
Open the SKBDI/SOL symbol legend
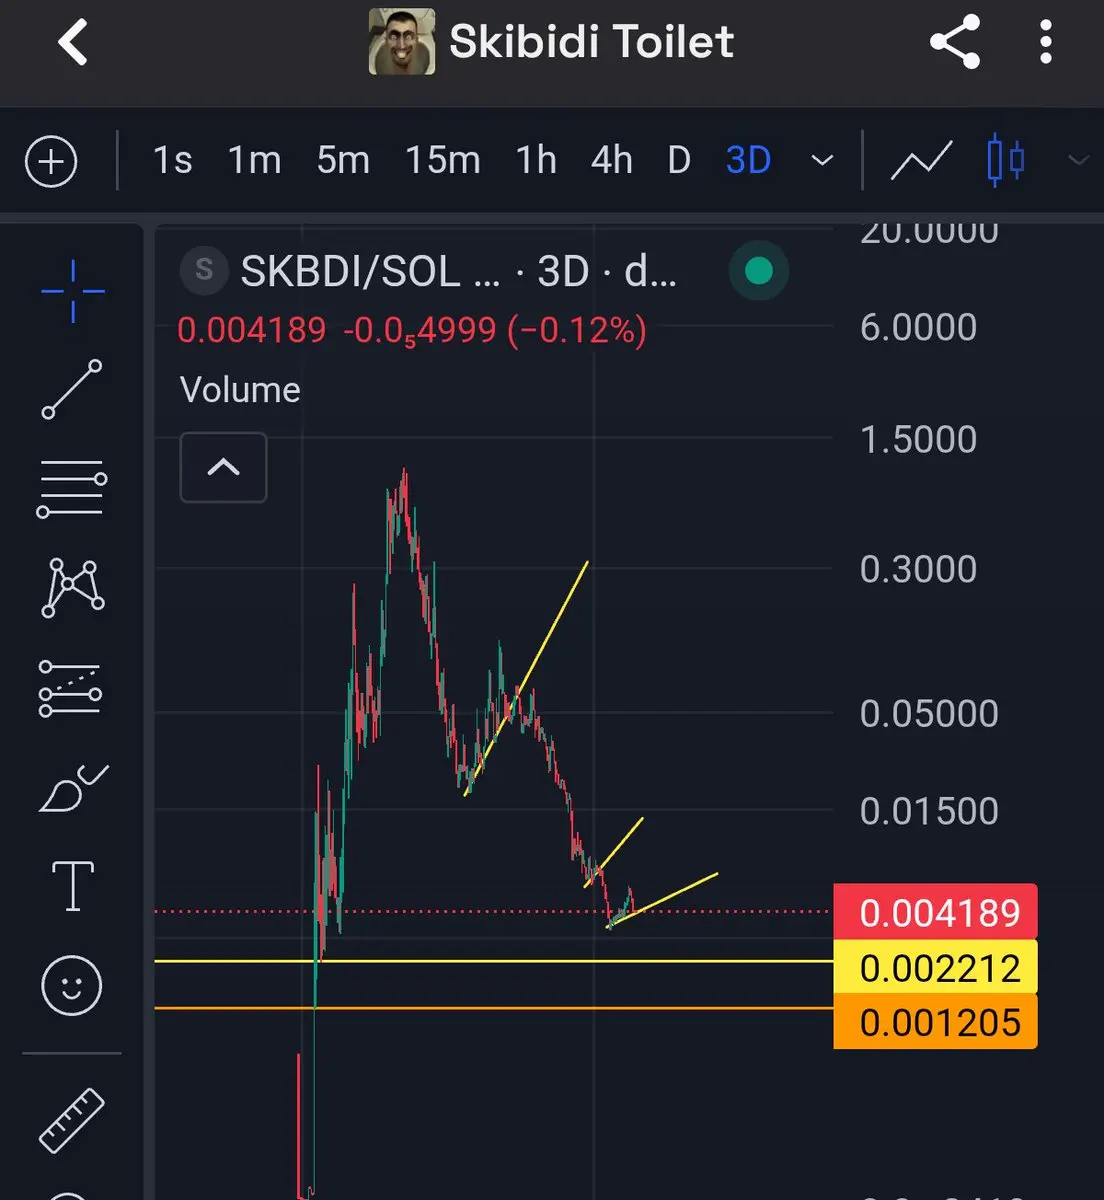[x=458, y=272]
